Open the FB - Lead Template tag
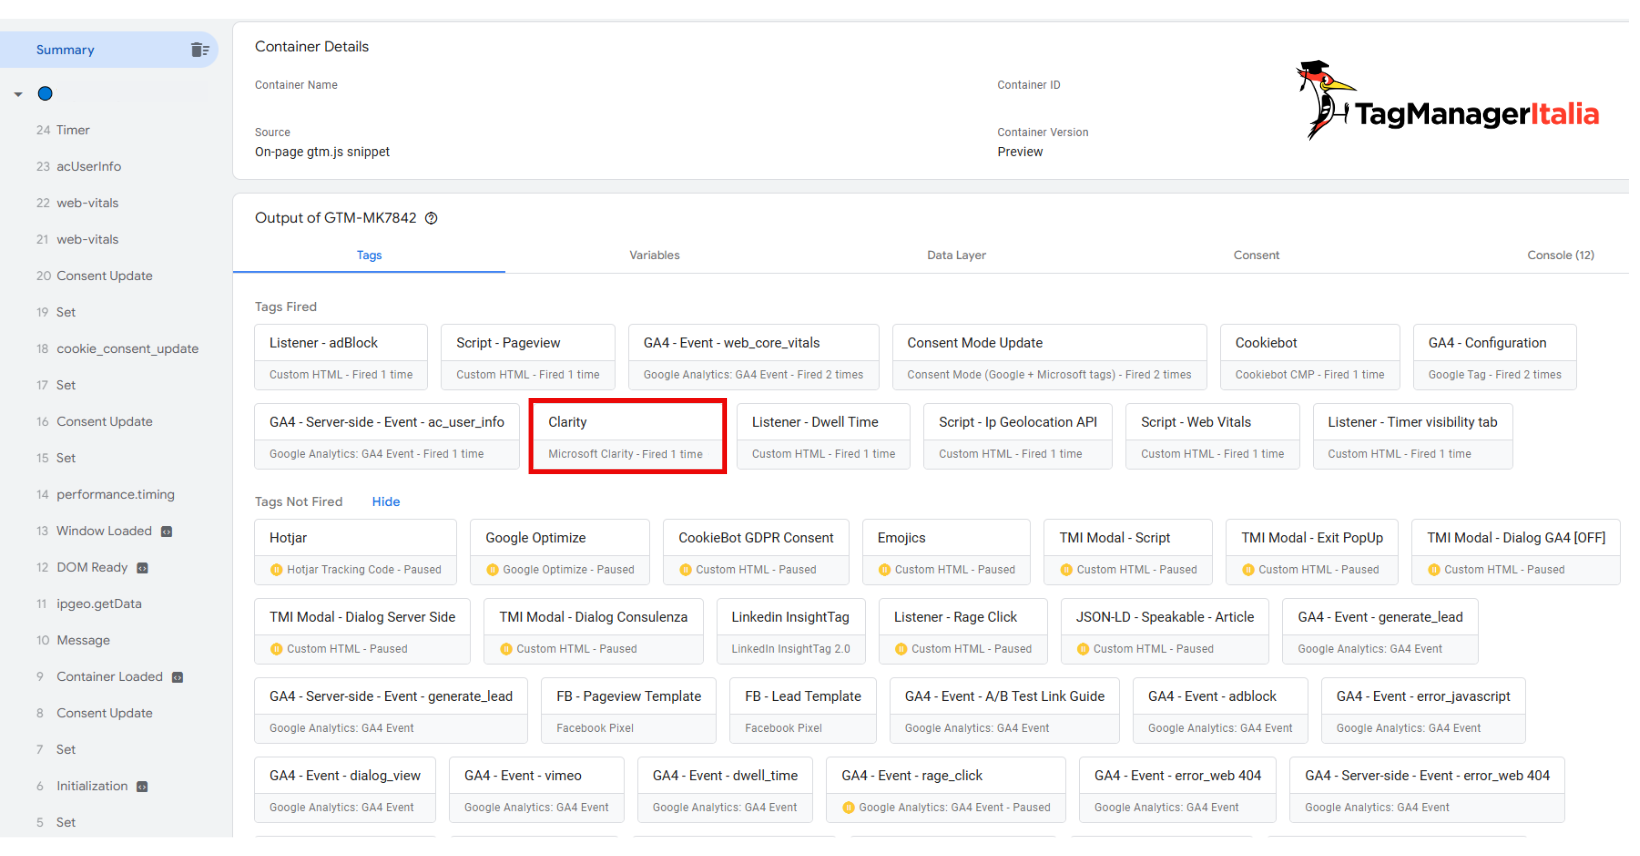The width and height of the screenshot is (1640, 856). click(803, 711)
